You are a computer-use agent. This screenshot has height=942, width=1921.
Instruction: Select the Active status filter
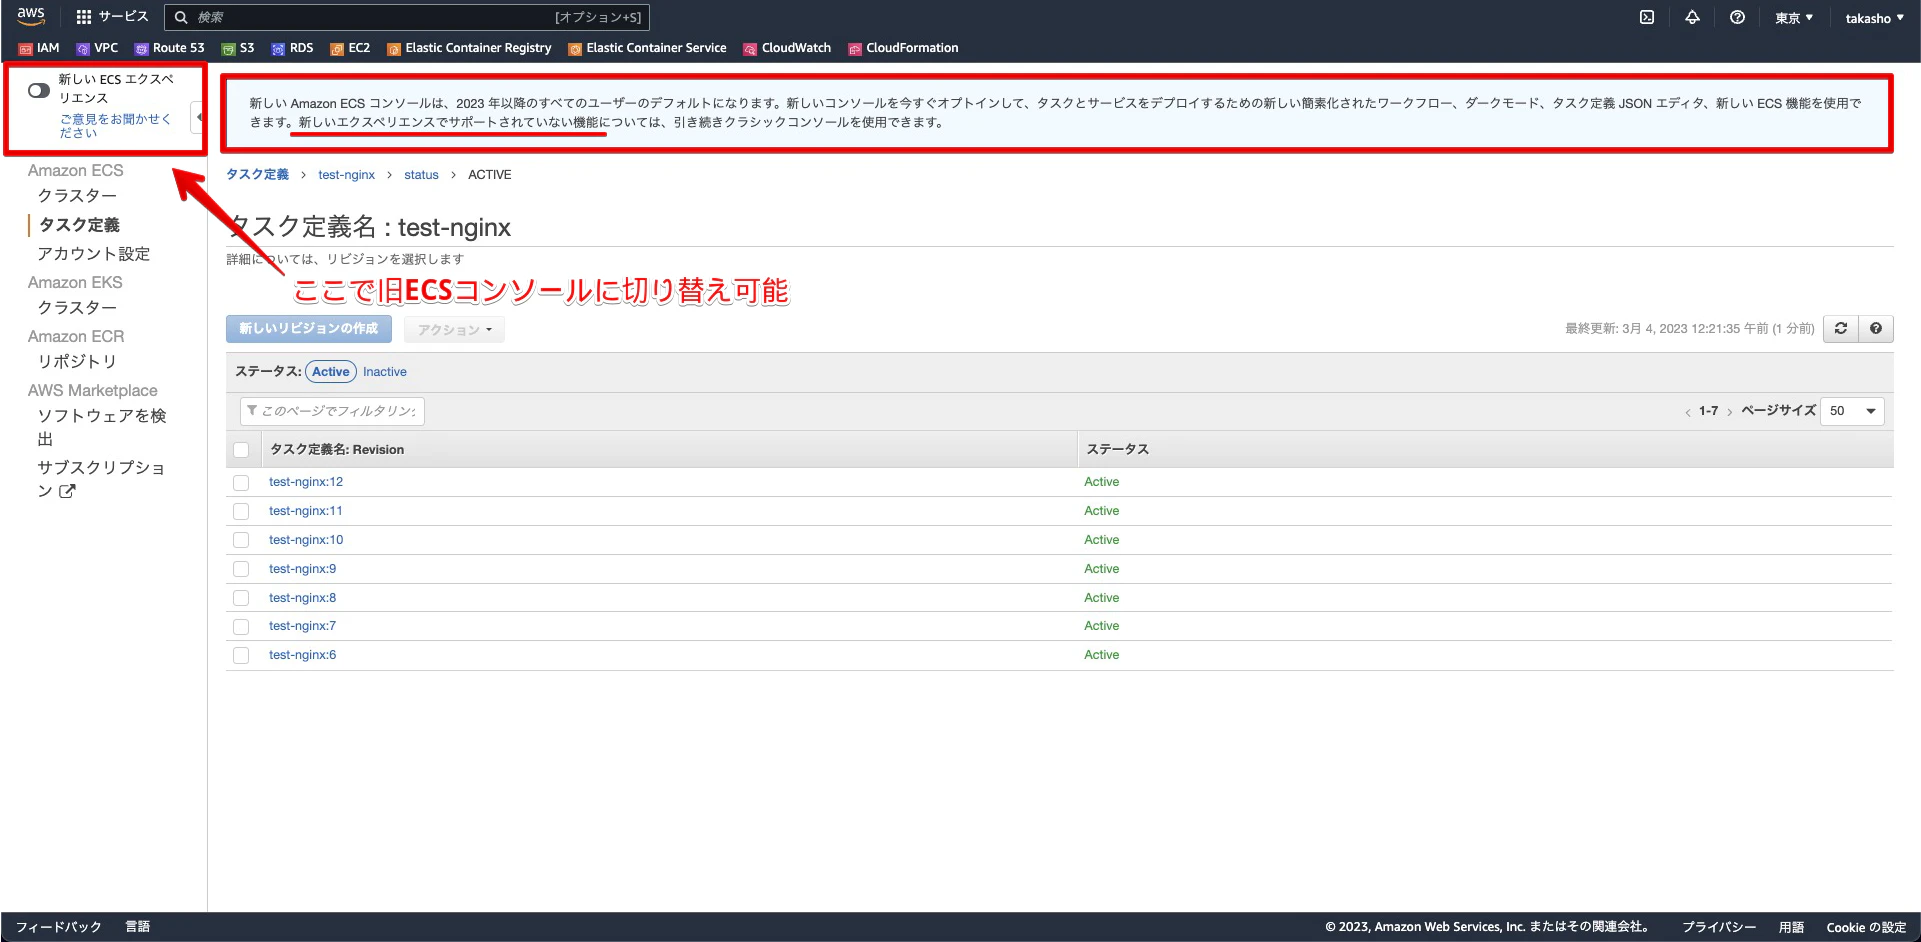[x=331, y=372]
